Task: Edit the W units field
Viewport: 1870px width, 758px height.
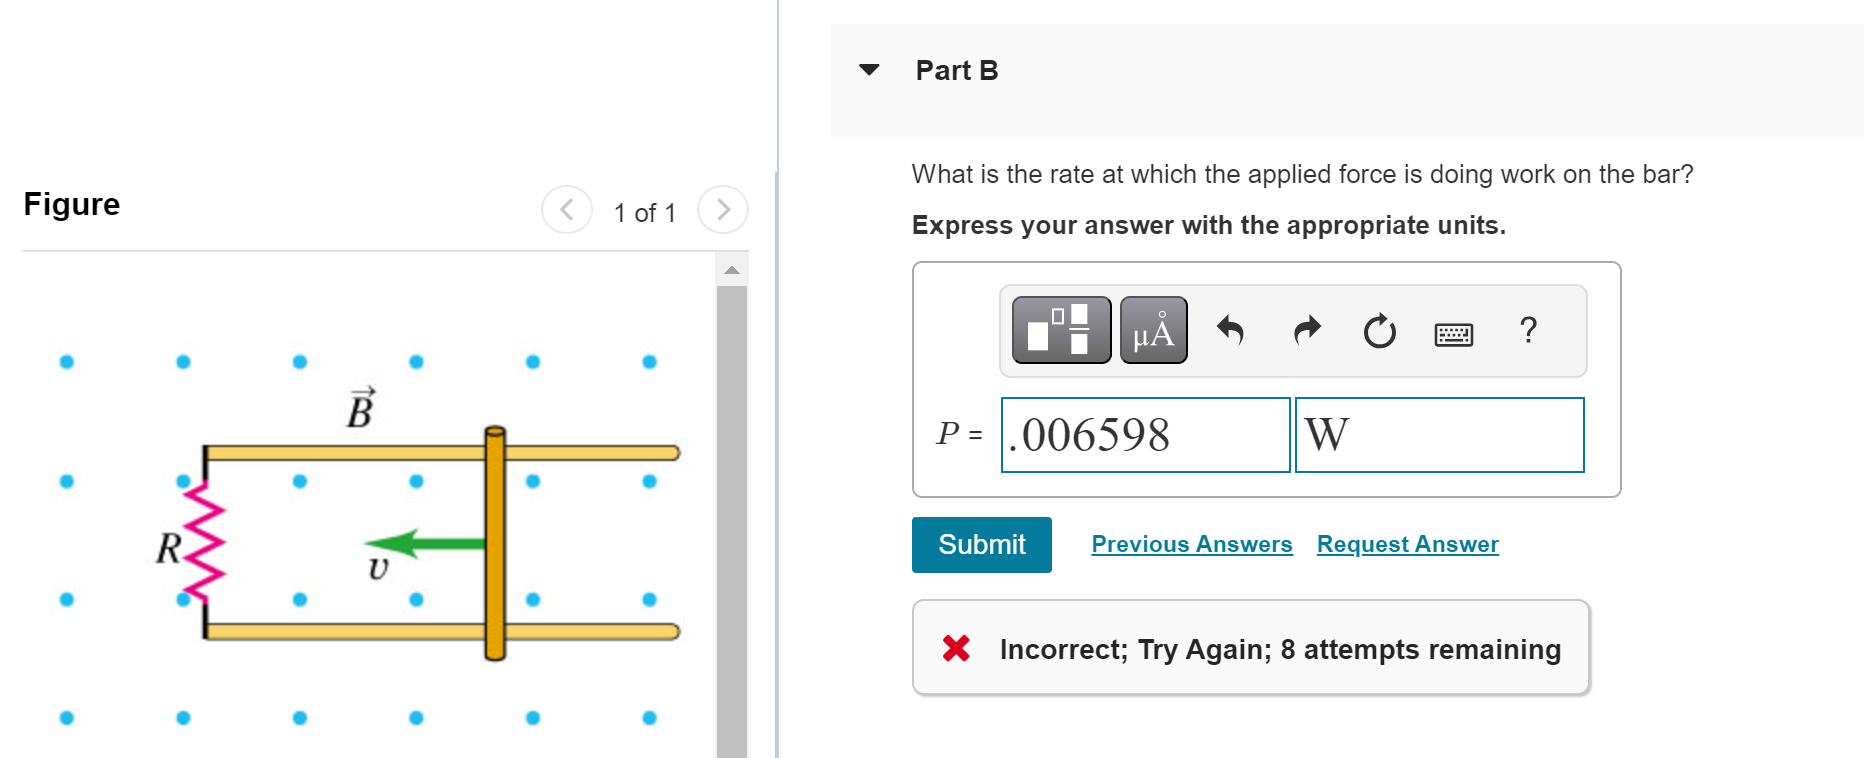Action: tap(1440, 435)
